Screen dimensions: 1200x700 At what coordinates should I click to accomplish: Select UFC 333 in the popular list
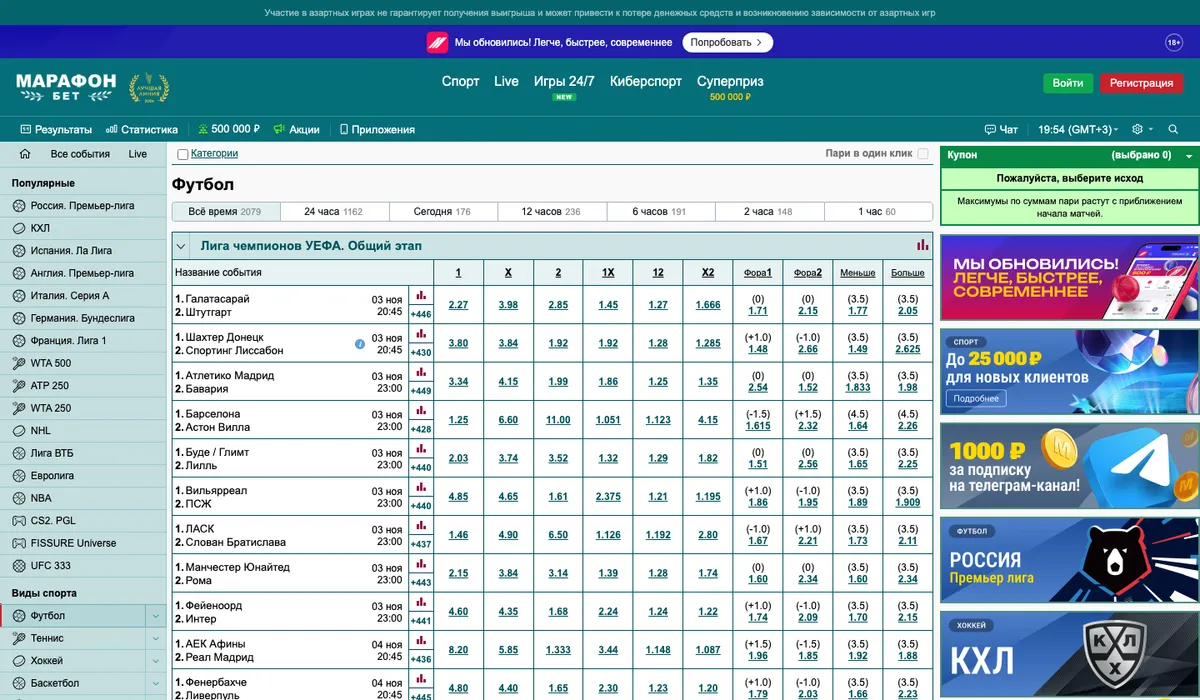pos(83,565)
